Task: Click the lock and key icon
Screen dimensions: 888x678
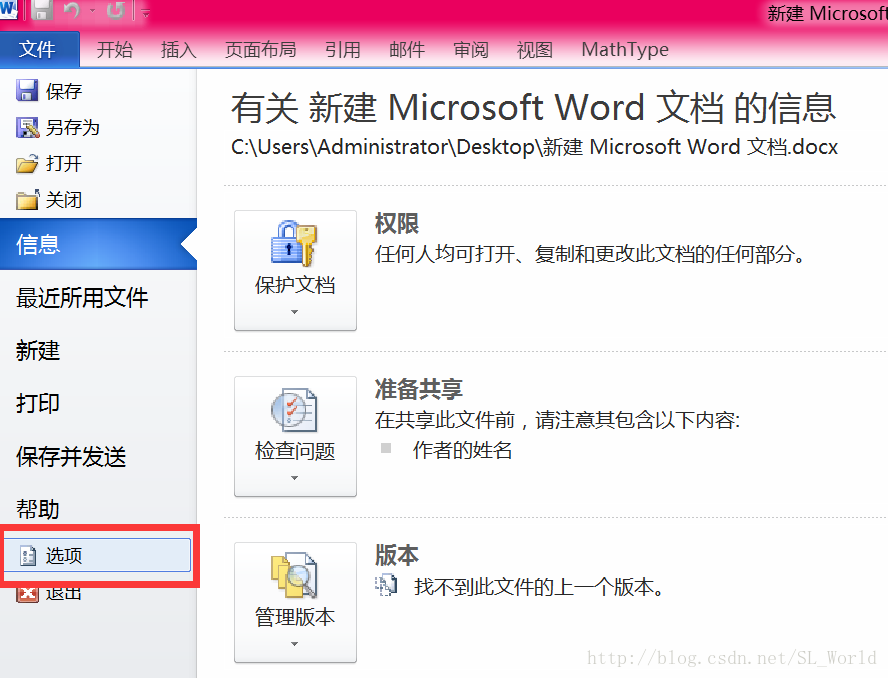Action: click(x=294, y=244)
